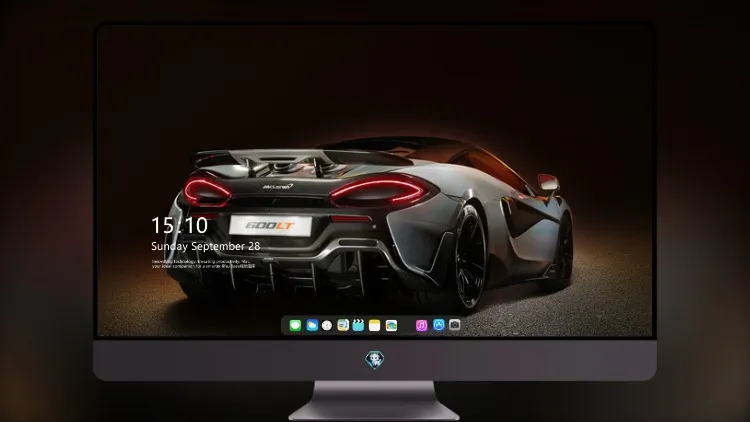This screenshot has height=422, width=750.
Task: Open the white Clock dock icon
Action: [327, 325]
